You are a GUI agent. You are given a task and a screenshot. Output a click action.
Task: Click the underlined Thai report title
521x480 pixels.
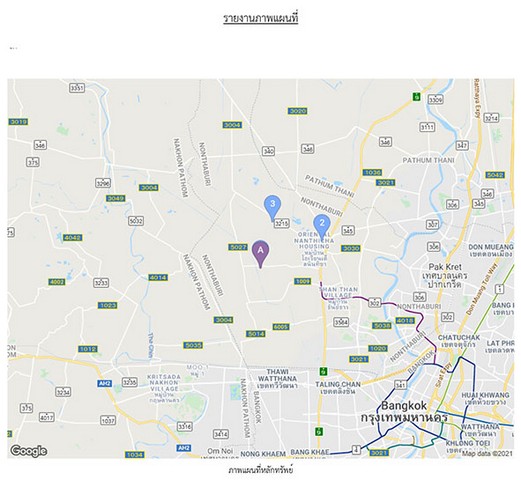tap(260, 18)
